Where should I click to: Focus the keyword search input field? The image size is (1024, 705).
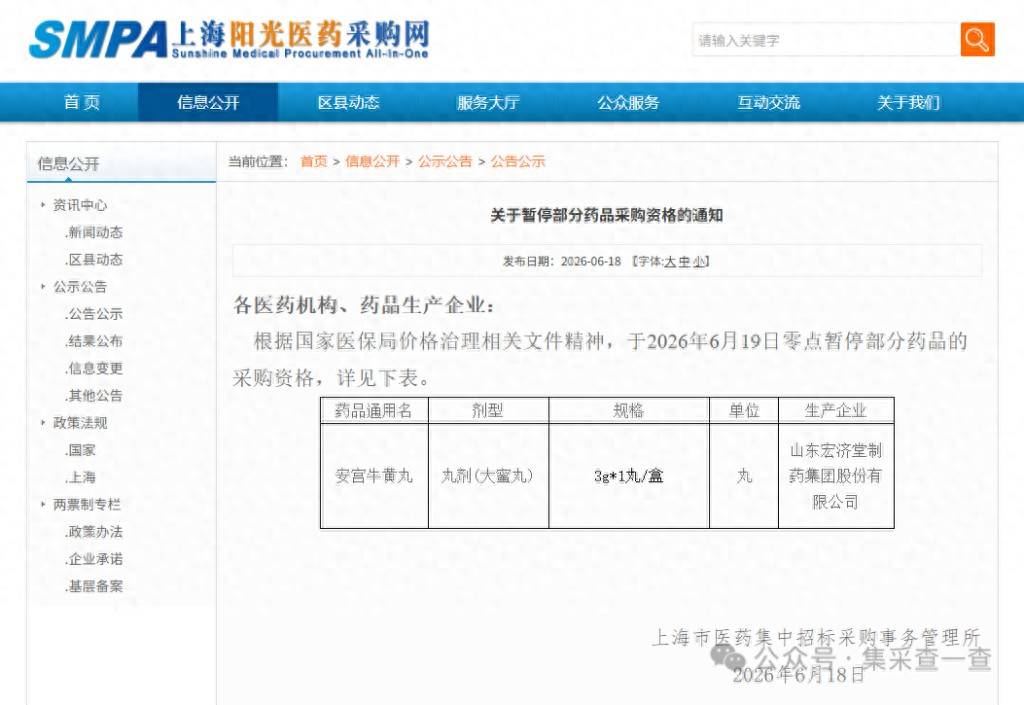click(825, 39)
